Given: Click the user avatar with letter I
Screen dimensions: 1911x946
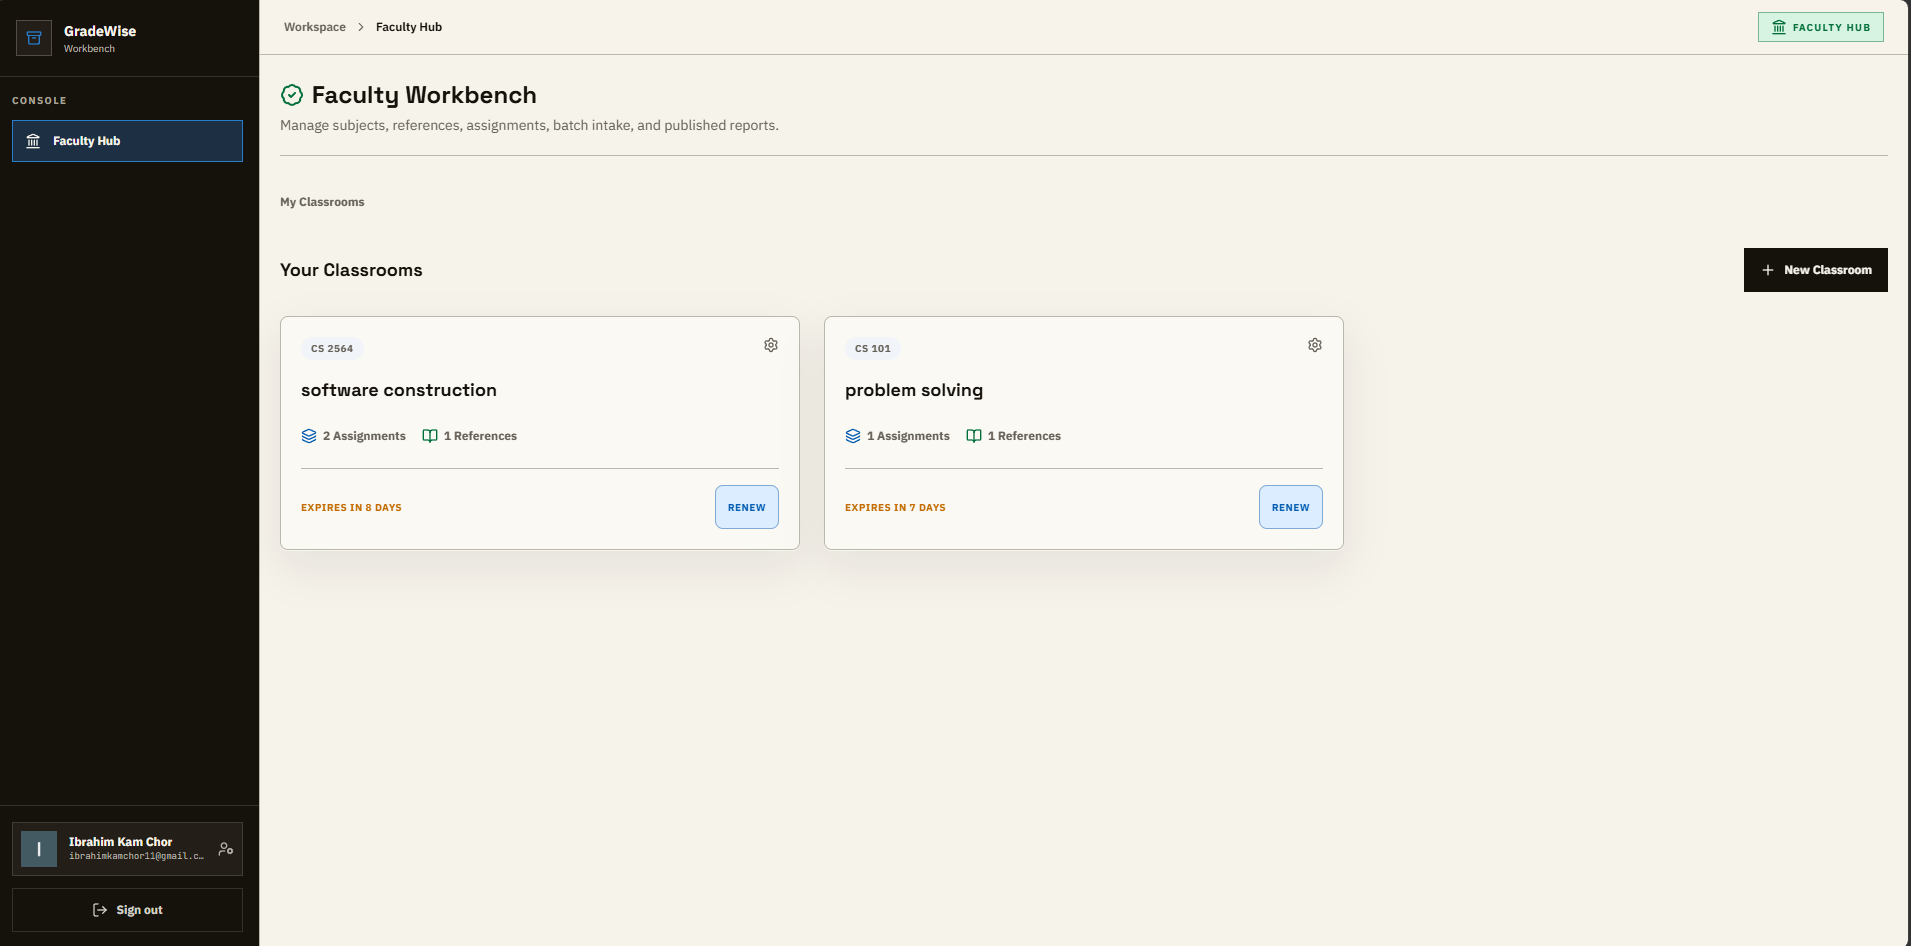Looking at the screenshot, I should point(39,849).
